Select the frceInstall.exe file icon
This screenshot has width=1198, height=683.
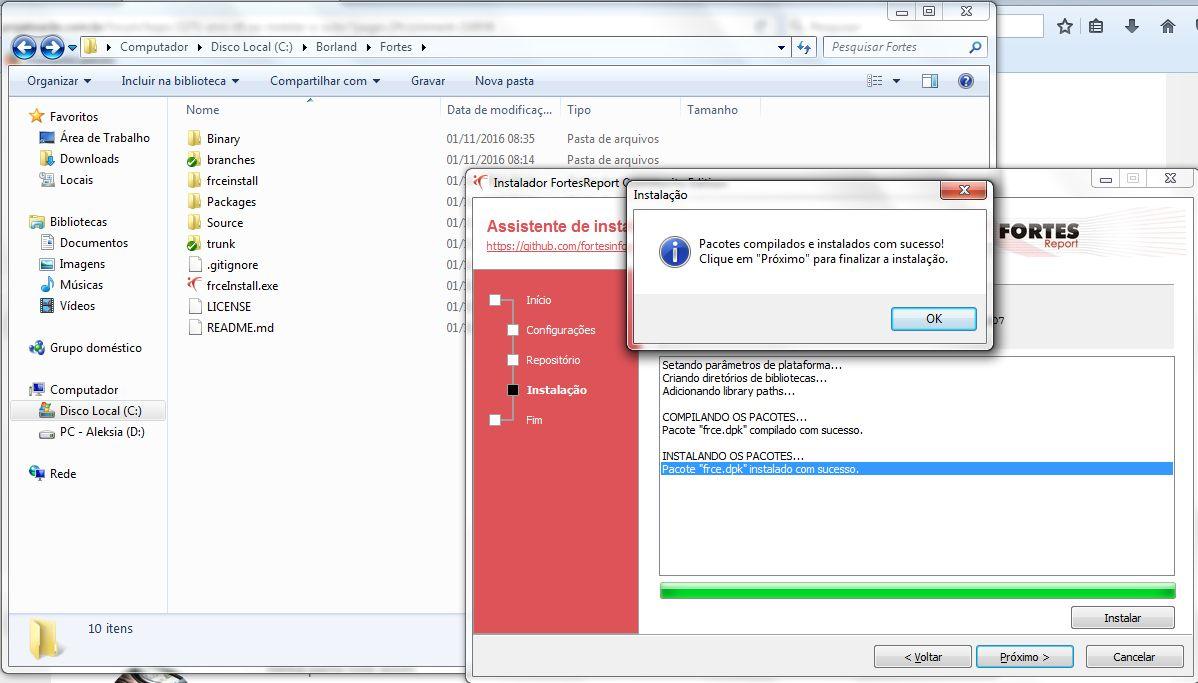click(194, 285)
